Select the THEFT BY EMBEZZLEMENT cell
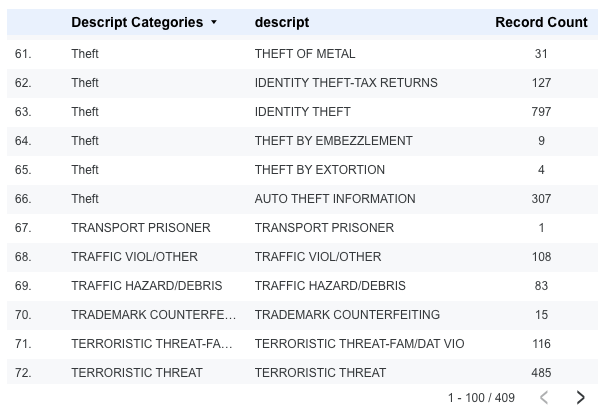This screenshot has height=419, width=604. pos(333,141)
